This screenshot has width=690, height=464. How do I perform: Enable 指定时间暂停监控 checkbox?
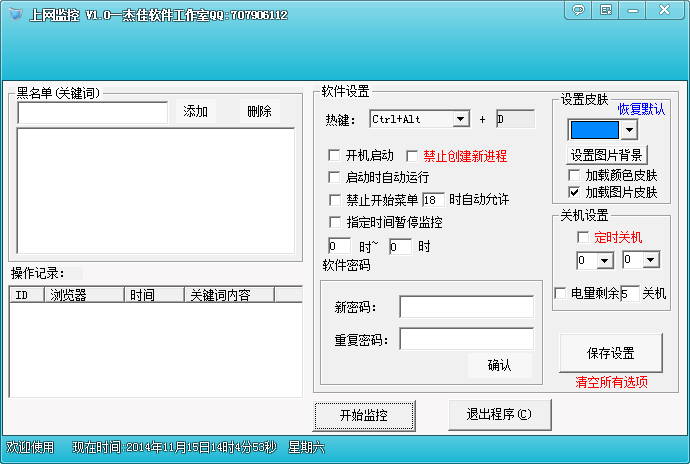pyautogui.click(x=335, y=222)
